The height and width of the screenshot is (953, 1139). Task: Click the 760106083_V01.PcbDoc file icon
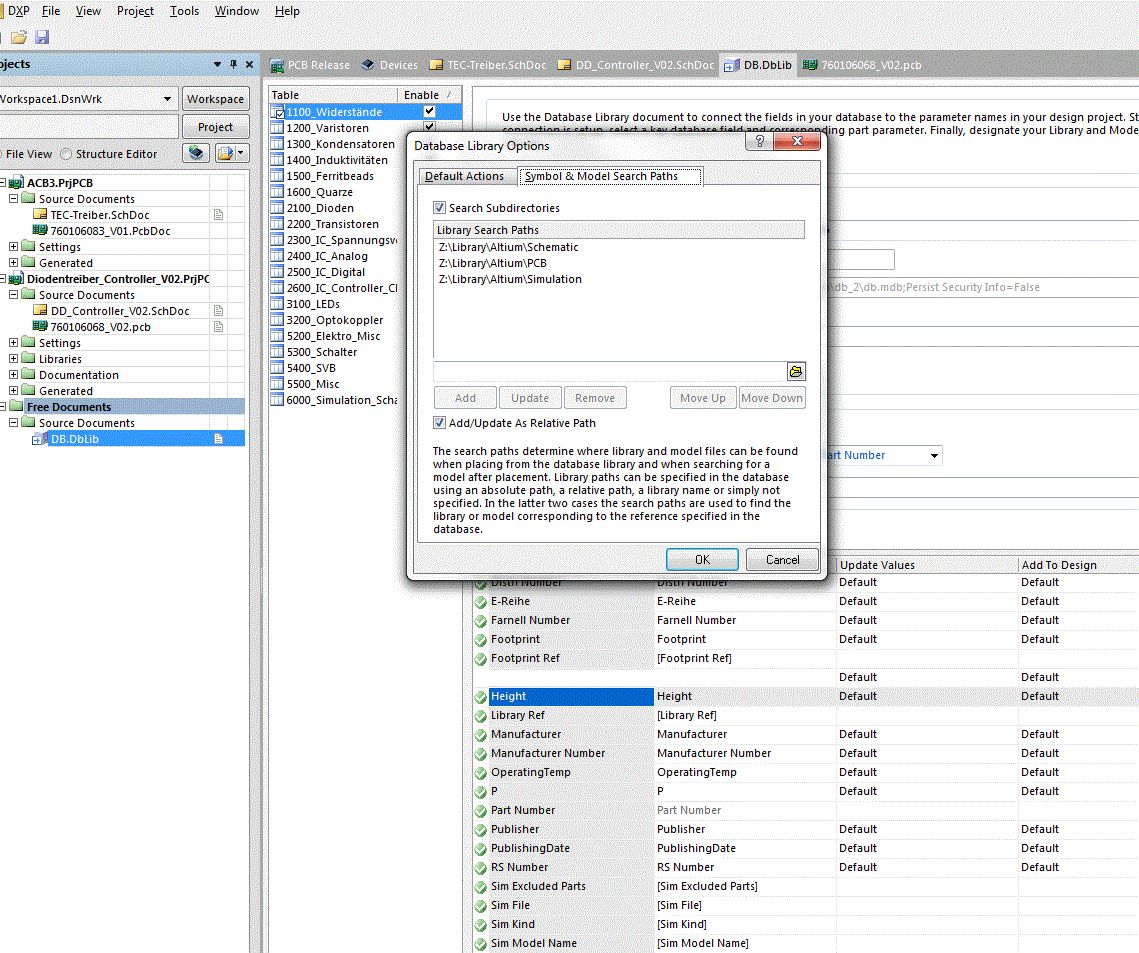41,231
